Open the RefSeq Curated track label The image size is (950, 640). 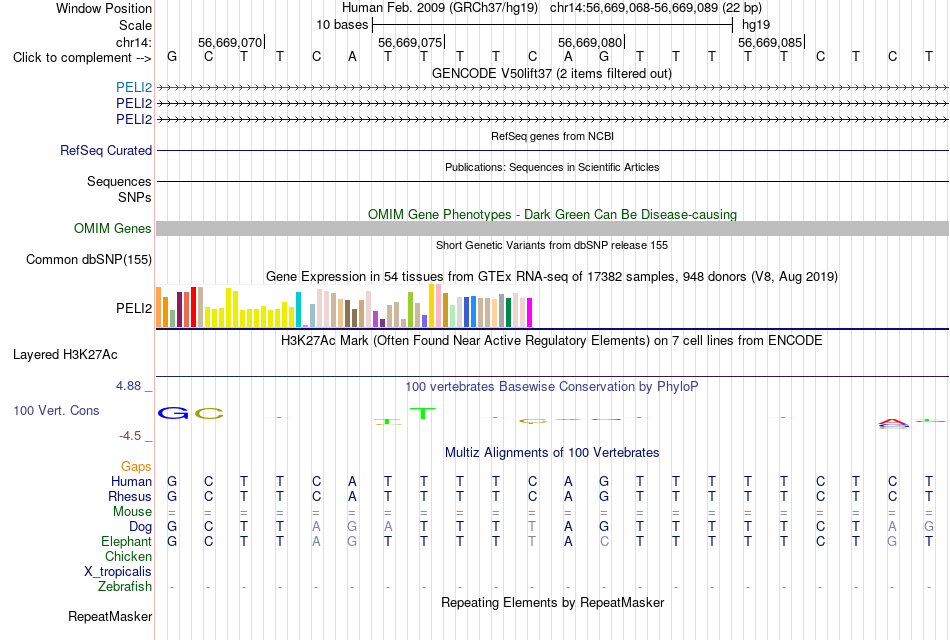pyautogui.click(x=106, y=150)
